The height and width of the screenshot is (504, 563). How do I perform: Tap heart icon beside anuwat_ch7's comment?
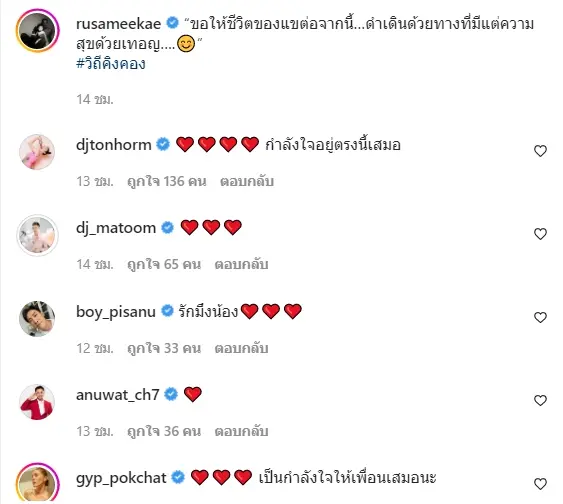(540, 400)
